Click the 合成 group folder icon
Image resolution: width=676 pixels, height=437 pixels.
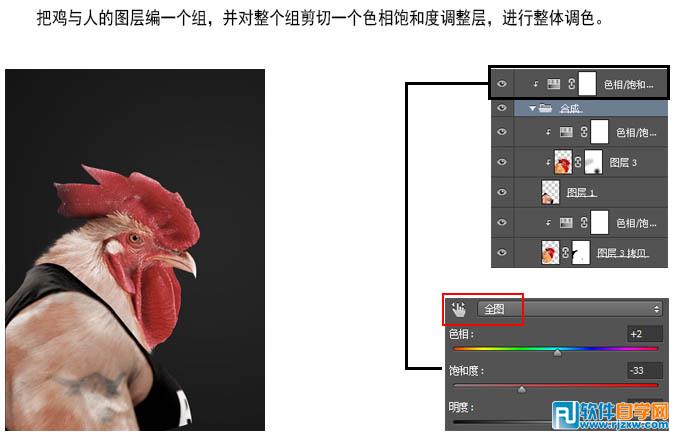click(x=545, y=108)
